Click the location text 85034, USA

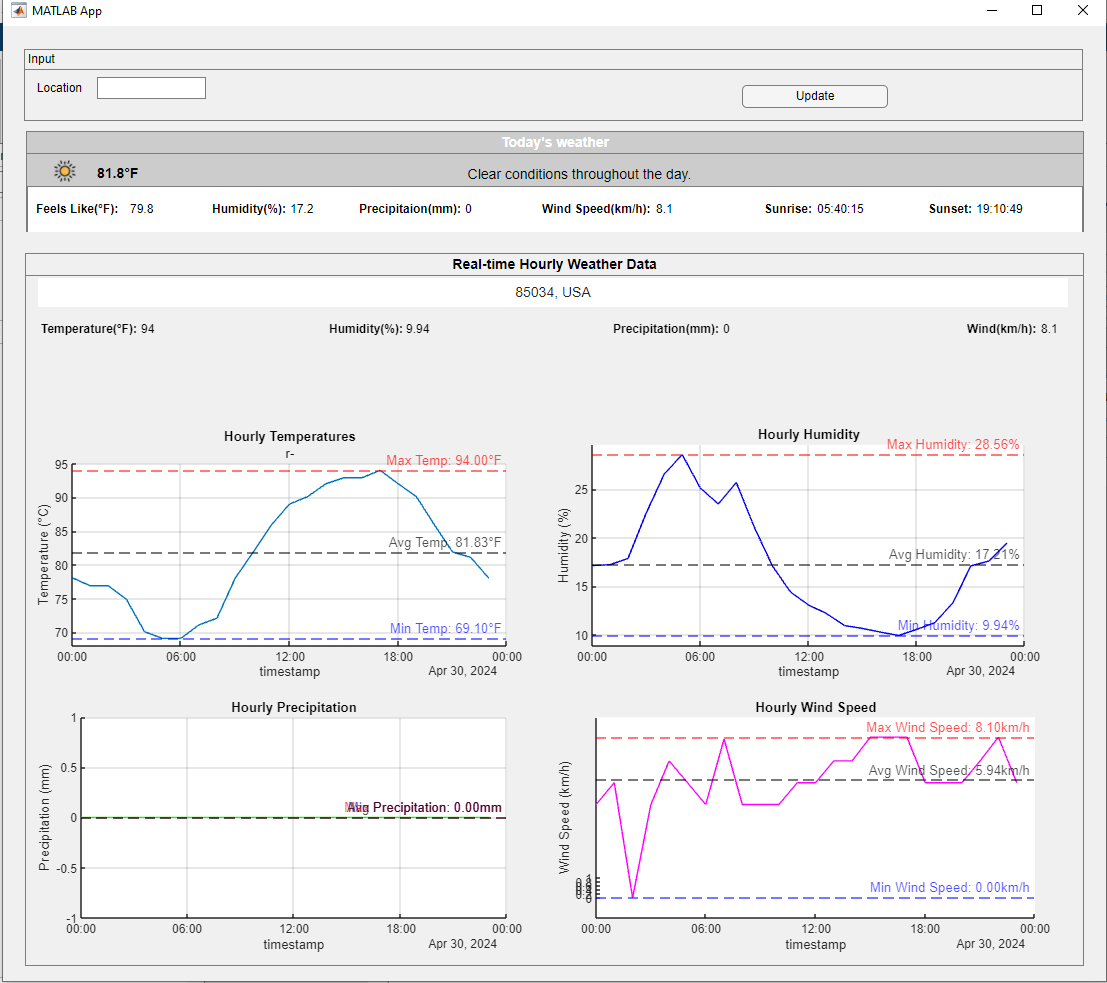coord(553,292)
